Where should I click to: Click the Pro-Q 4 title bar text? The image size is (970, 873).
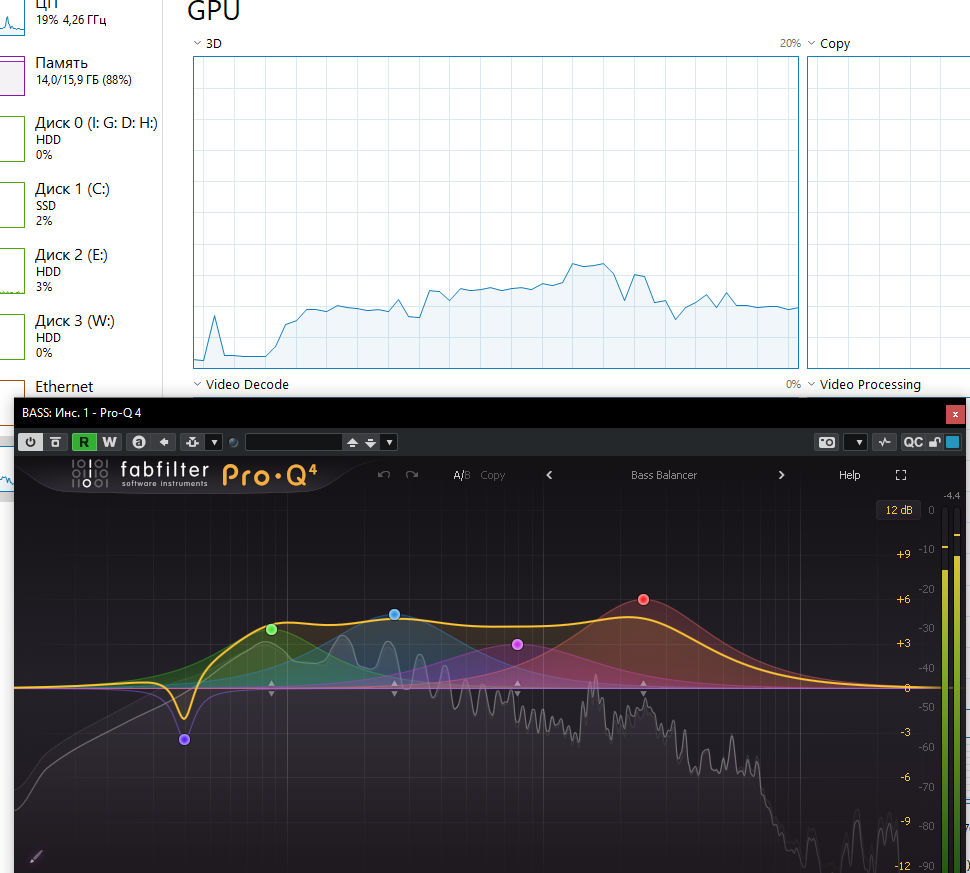[x=82, y=413]
